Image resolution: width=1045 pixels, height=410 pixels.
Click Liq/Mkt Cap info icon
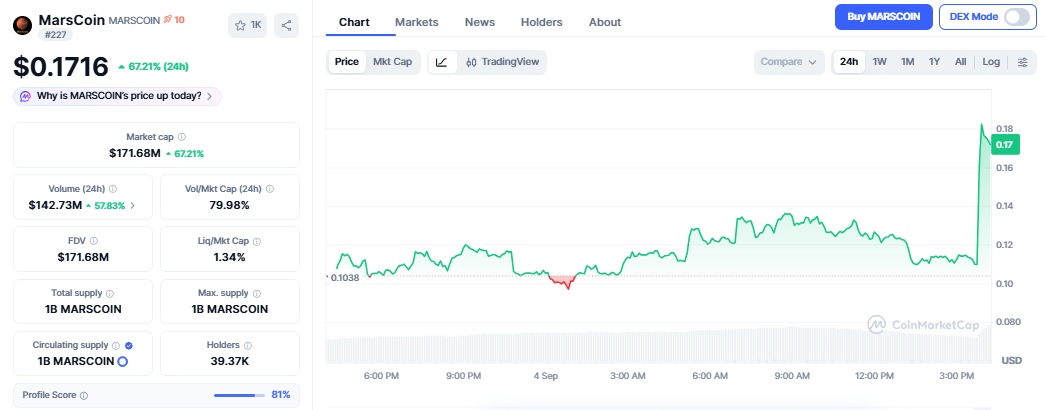click(x=257, y=241)
